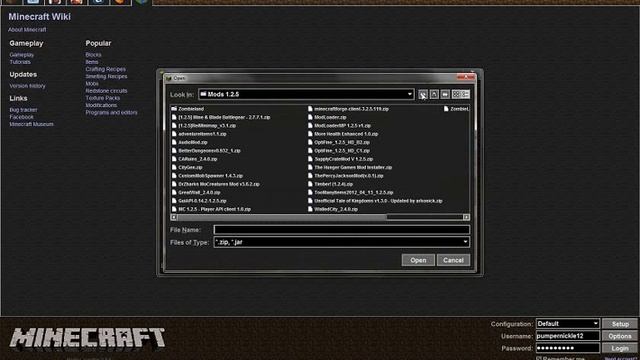
Task: Open the Blocks wiki link
Action: tap(93, 55)
